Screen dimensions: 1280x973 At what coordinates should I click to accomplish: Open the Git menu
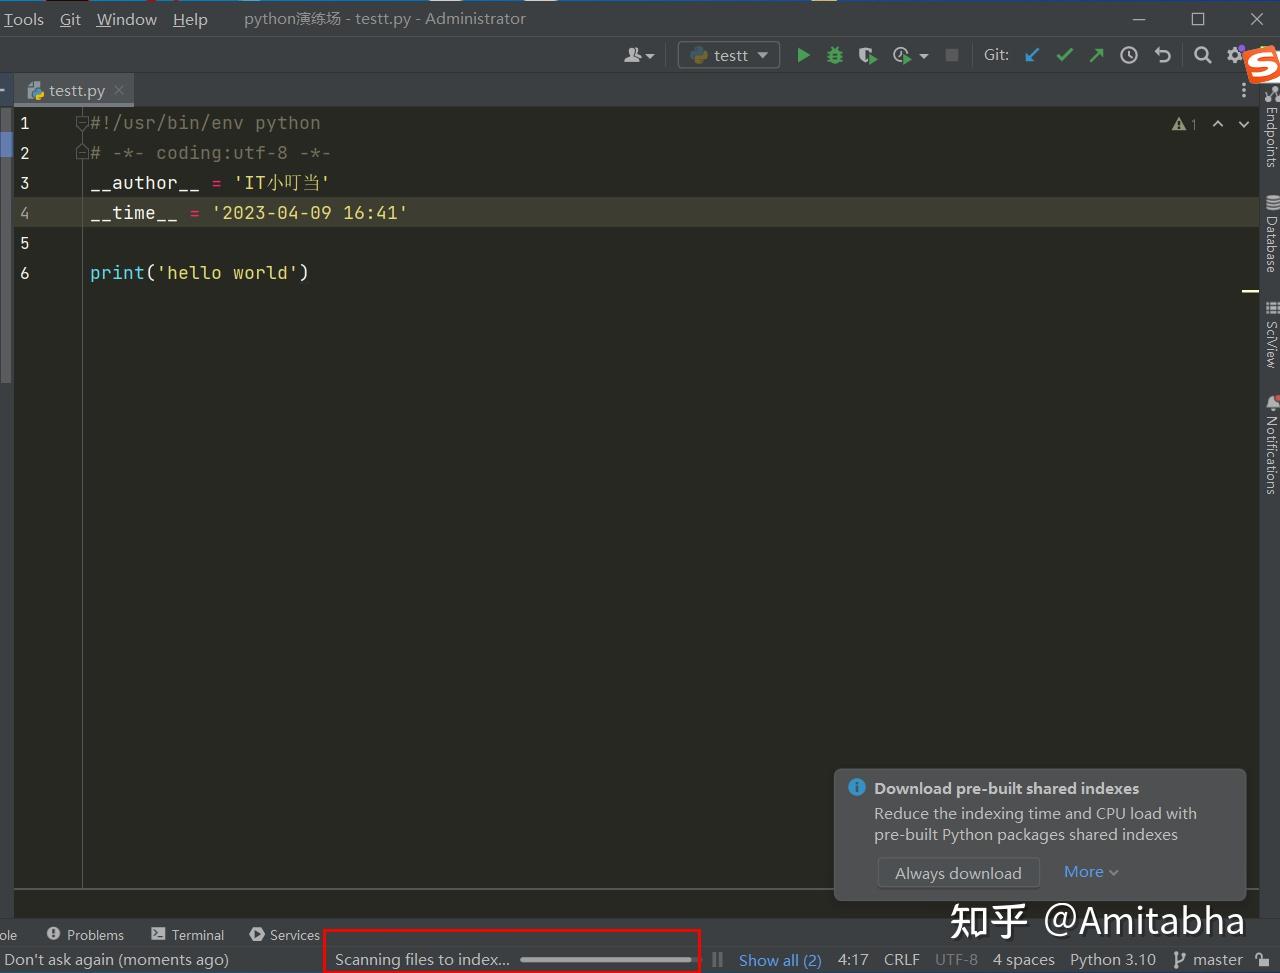click(70, 18)
